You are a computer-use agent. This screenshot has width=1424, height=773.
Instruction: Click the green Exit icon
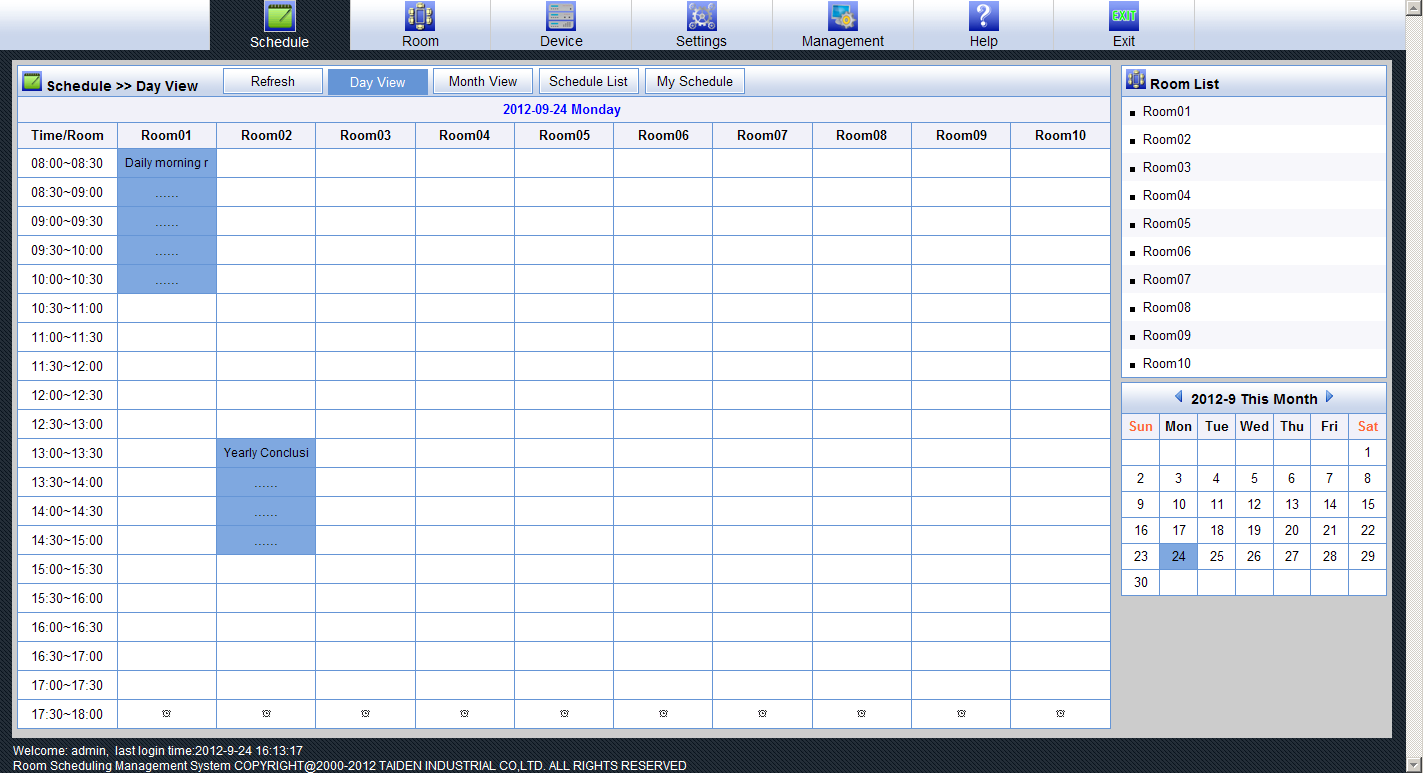pyautogui.click(x=1124, y=17)
